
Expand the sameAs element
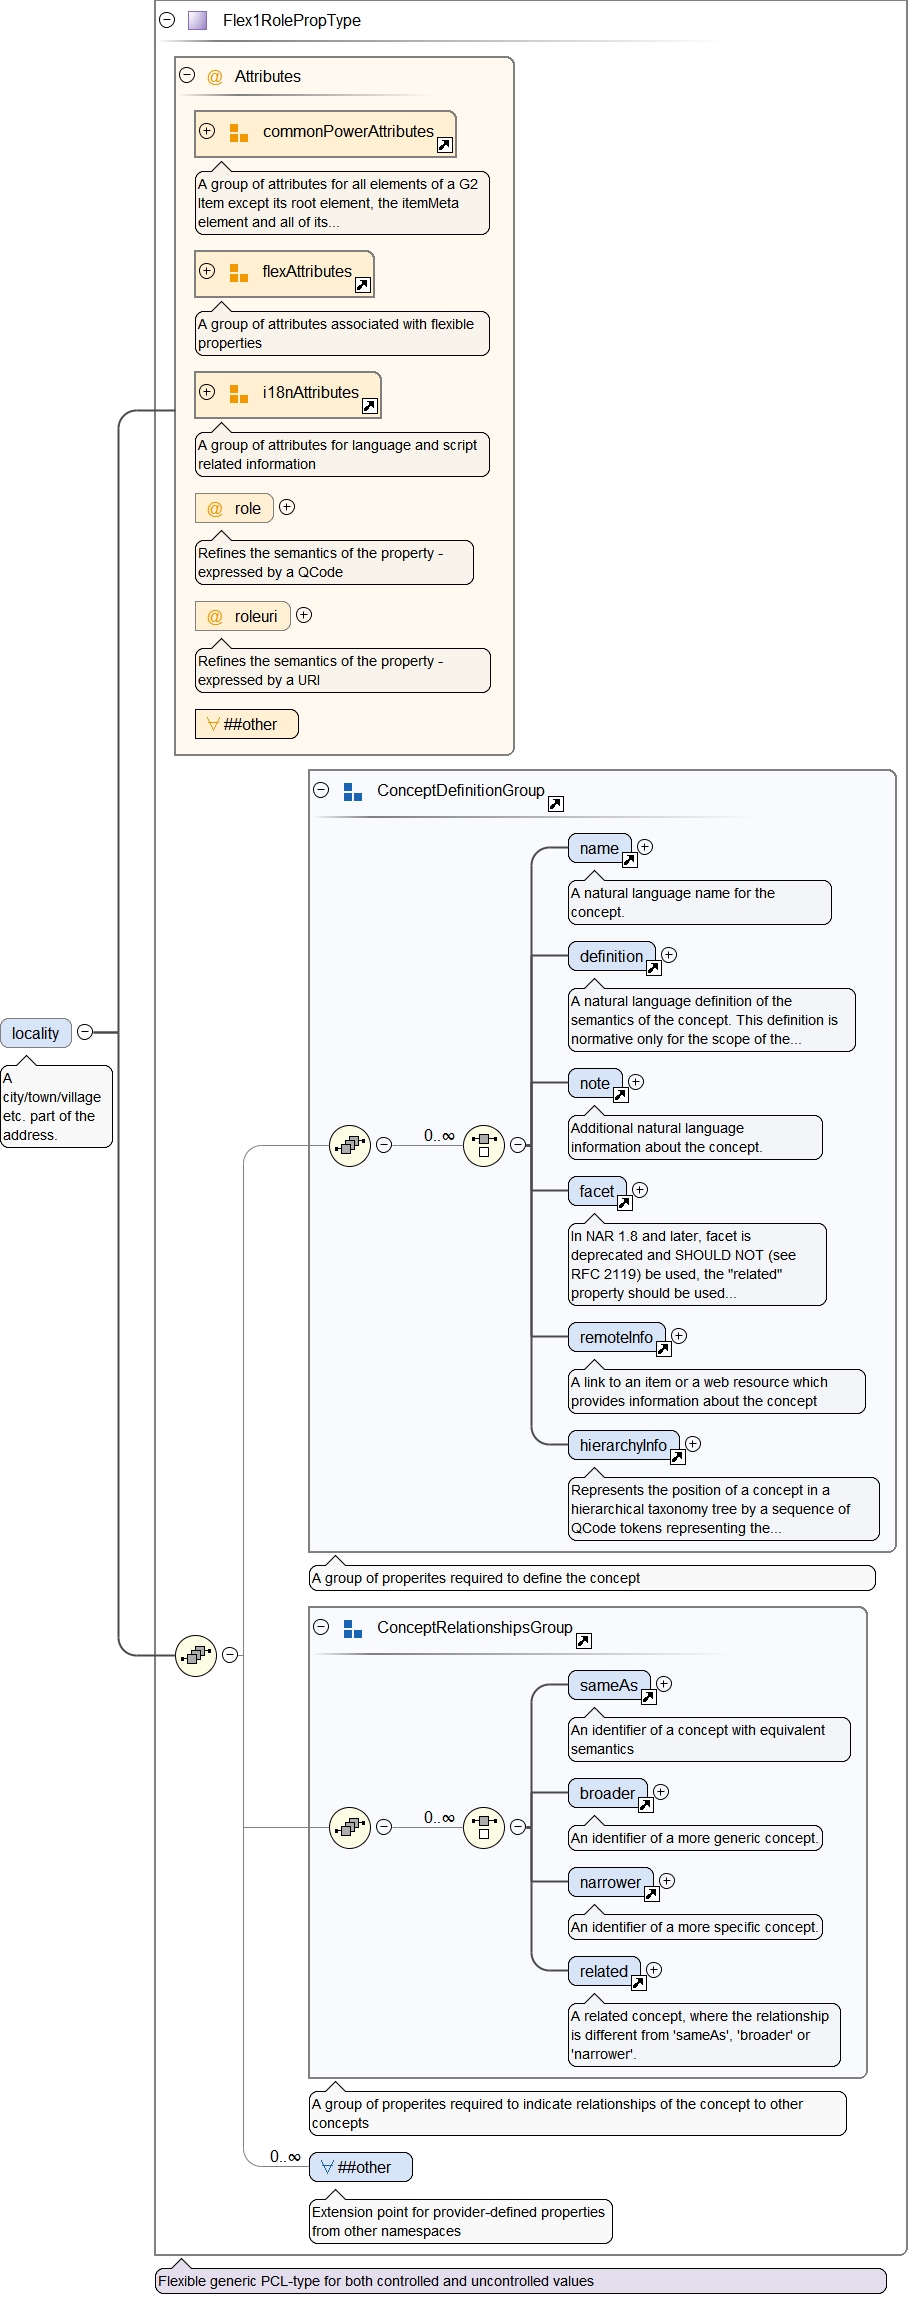663,1684
